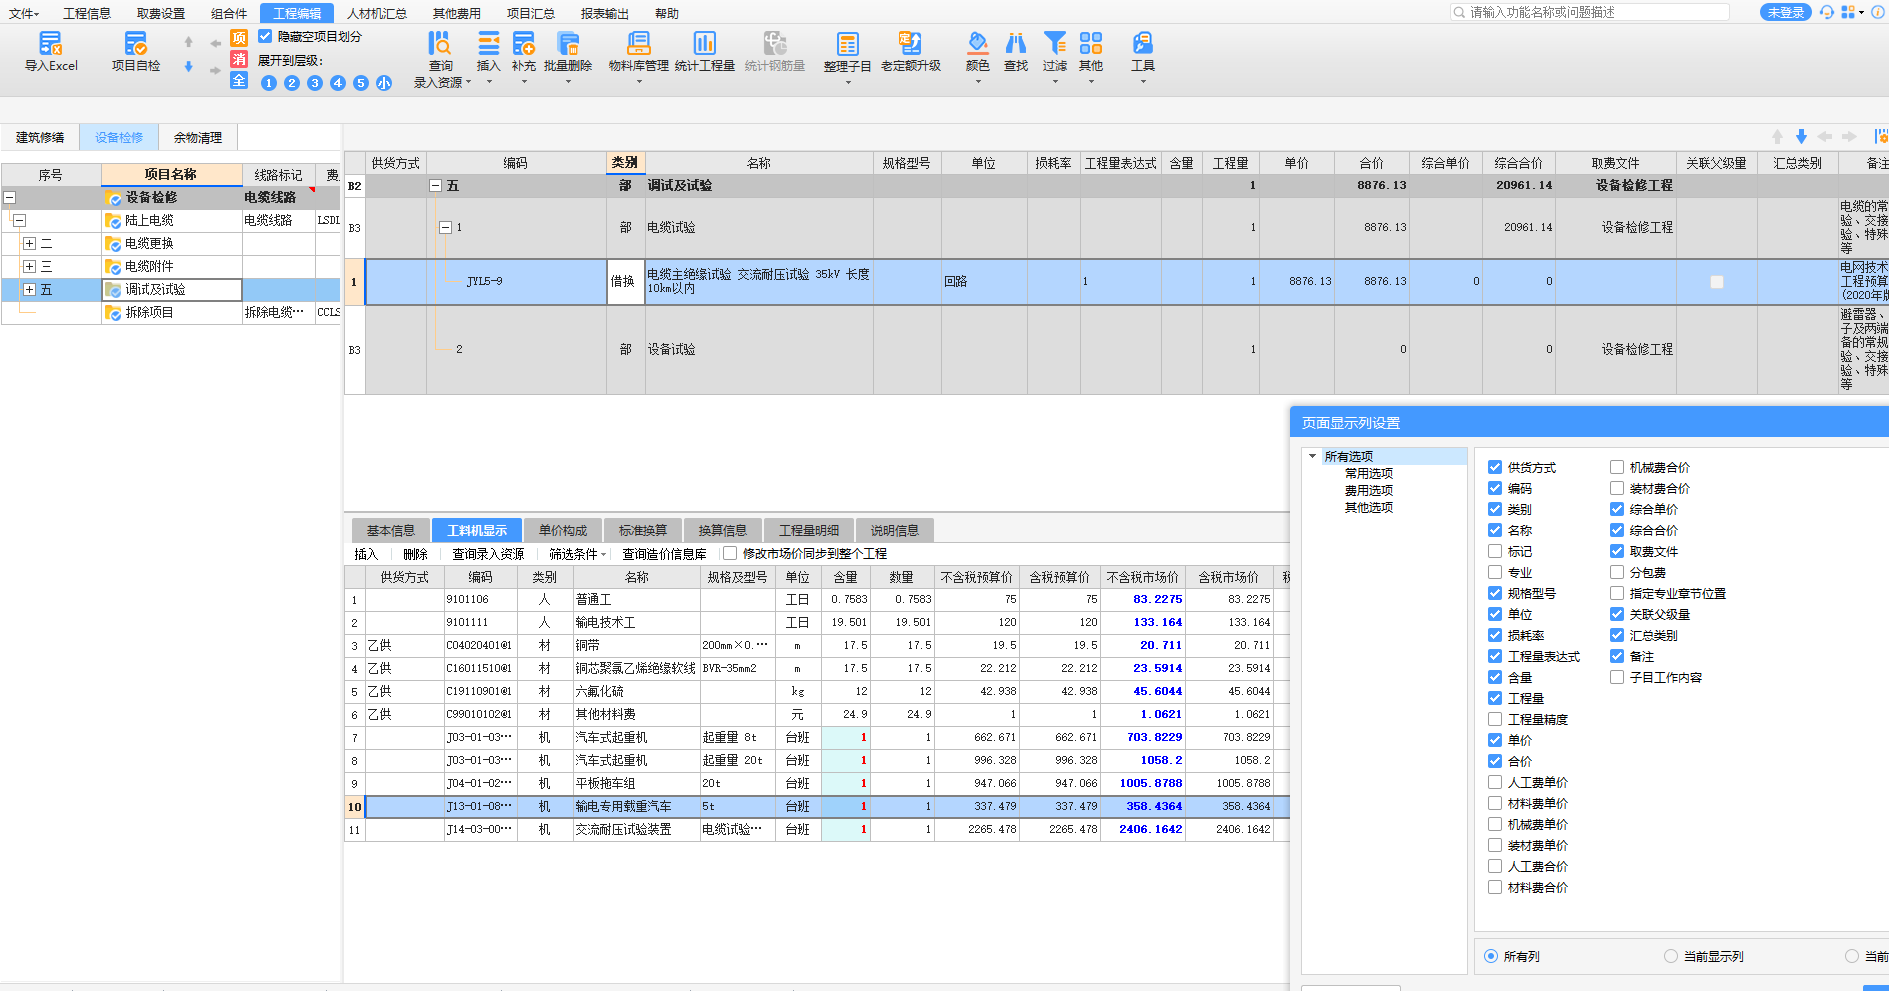Check the 工程量精度 column option
Image resolution: width=1889 pixels, height=991 pixels.
[x=1495, y=719]
